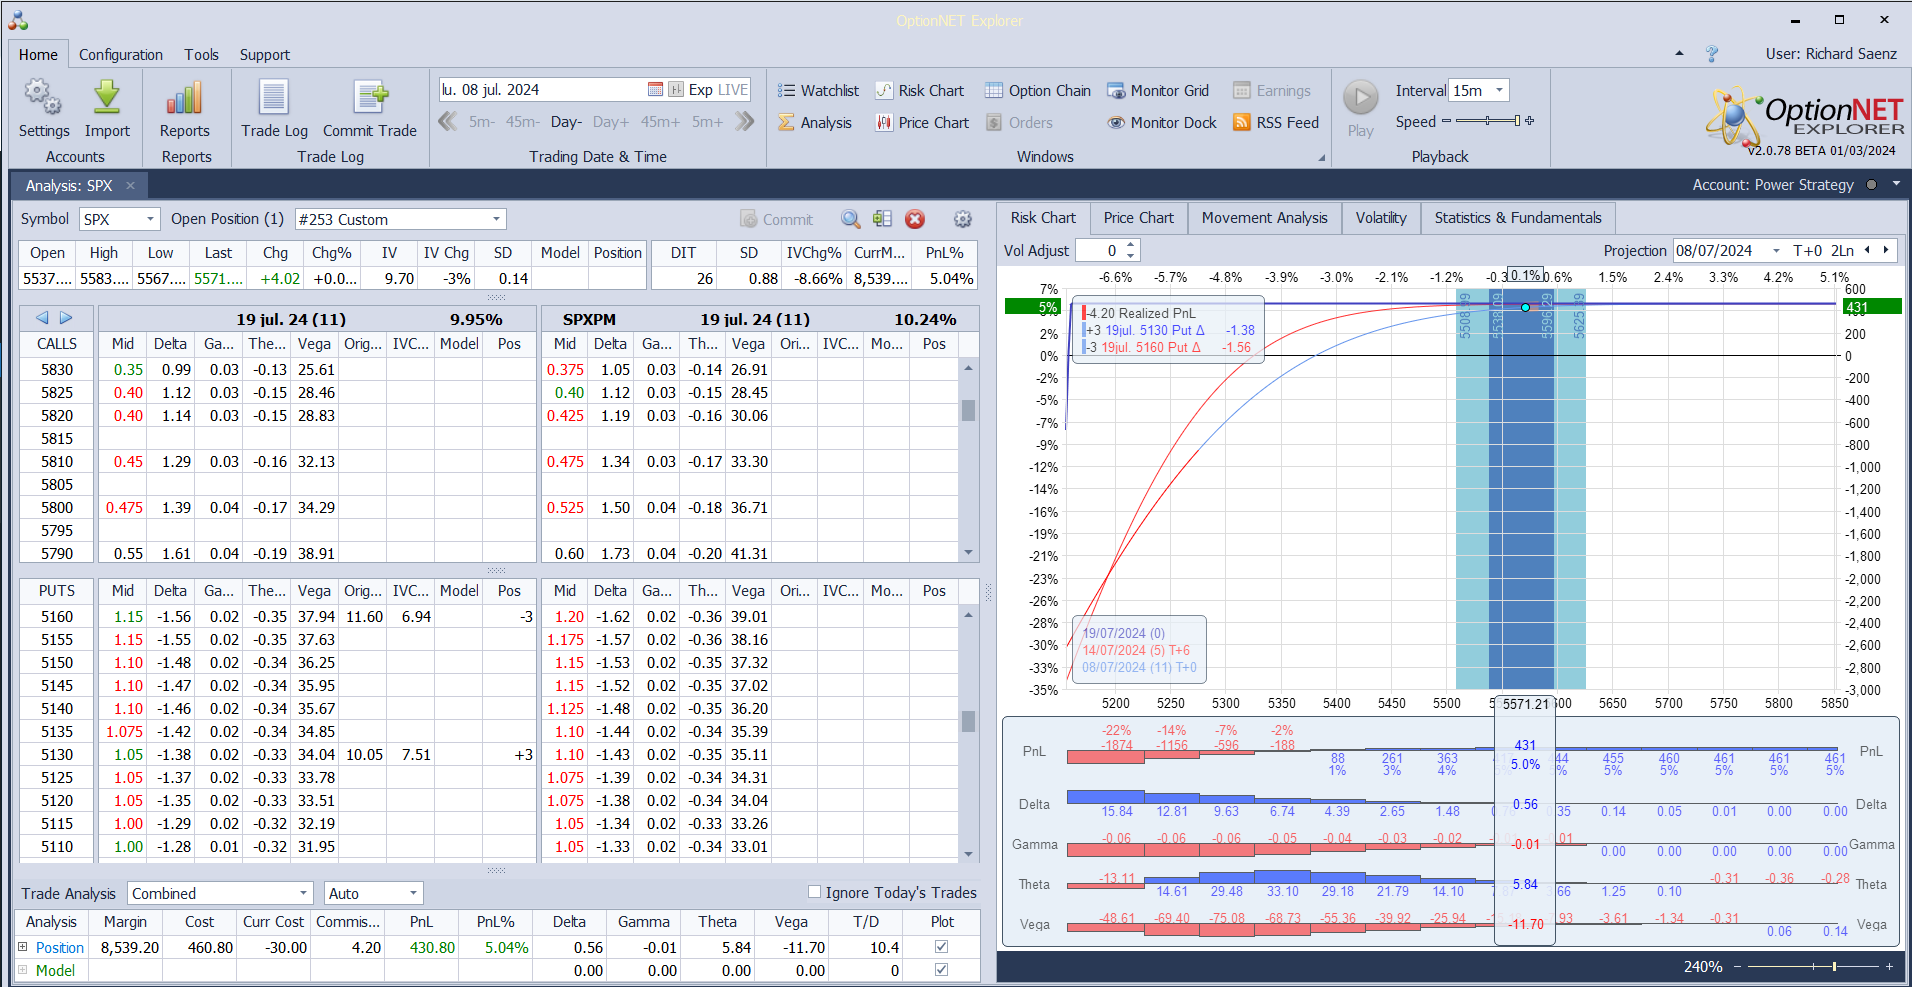Click the green grid export icon near Commit
The image size is (1912, 987).
coord(882,219)
